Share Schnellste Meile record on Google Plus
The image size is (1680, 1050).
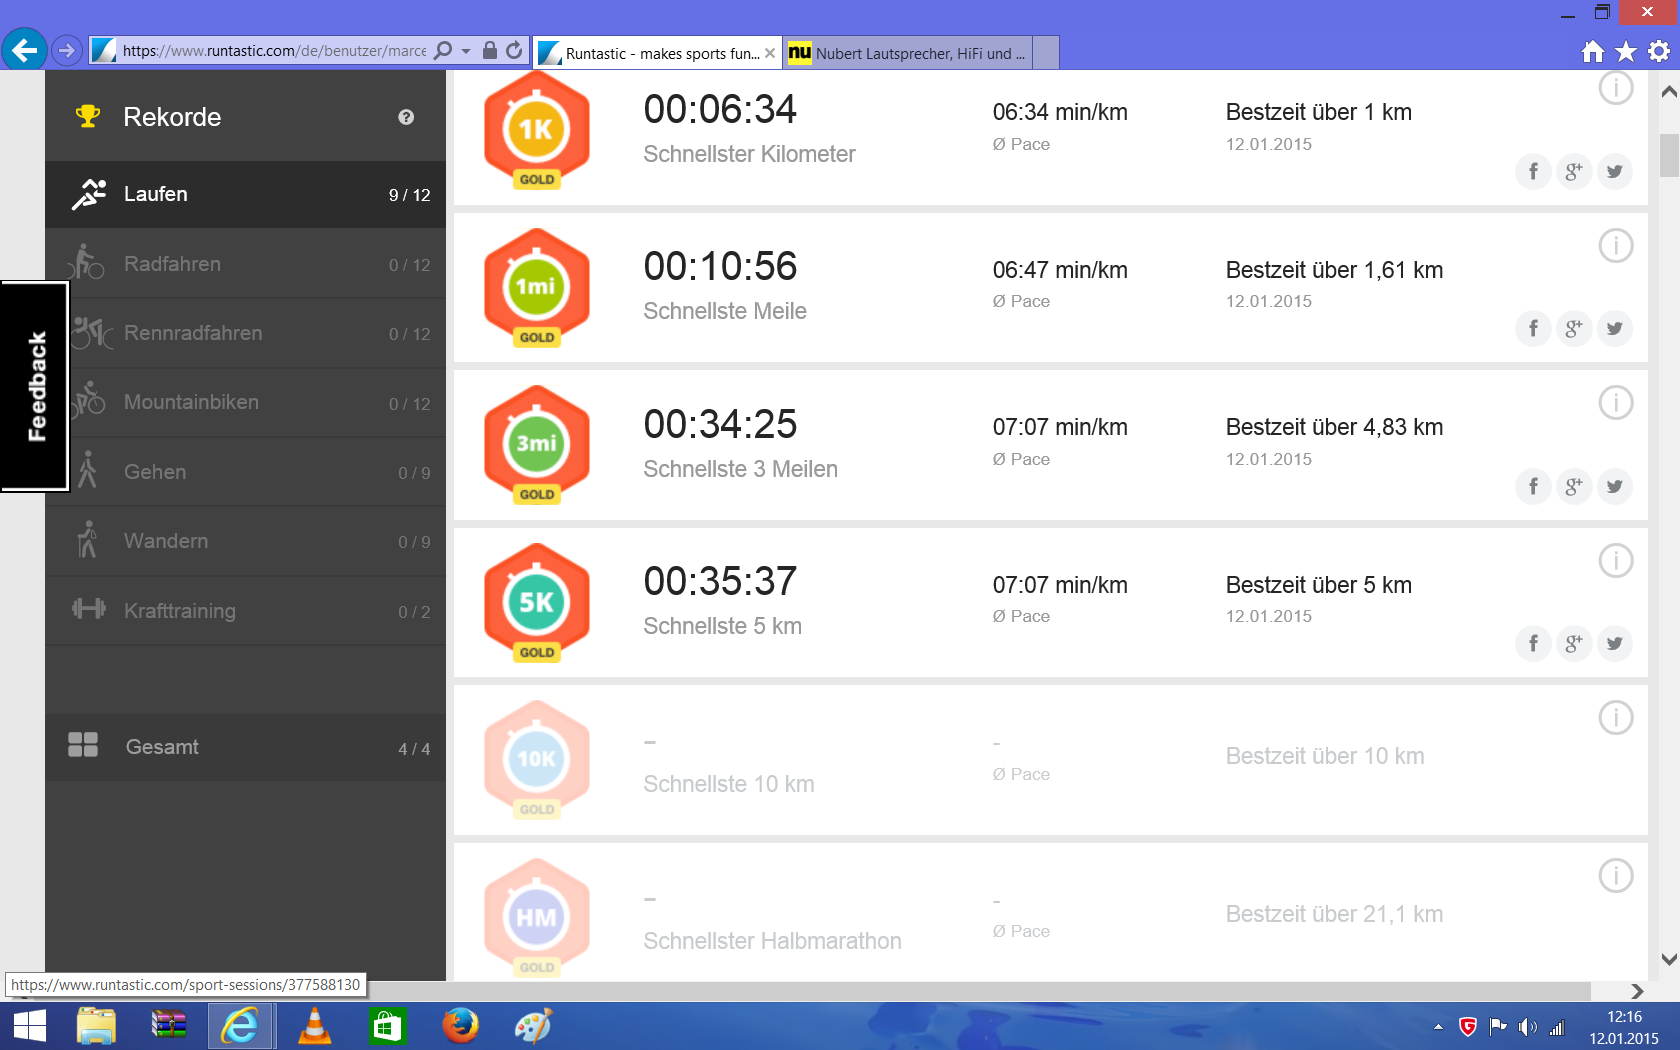point(1573,329)
